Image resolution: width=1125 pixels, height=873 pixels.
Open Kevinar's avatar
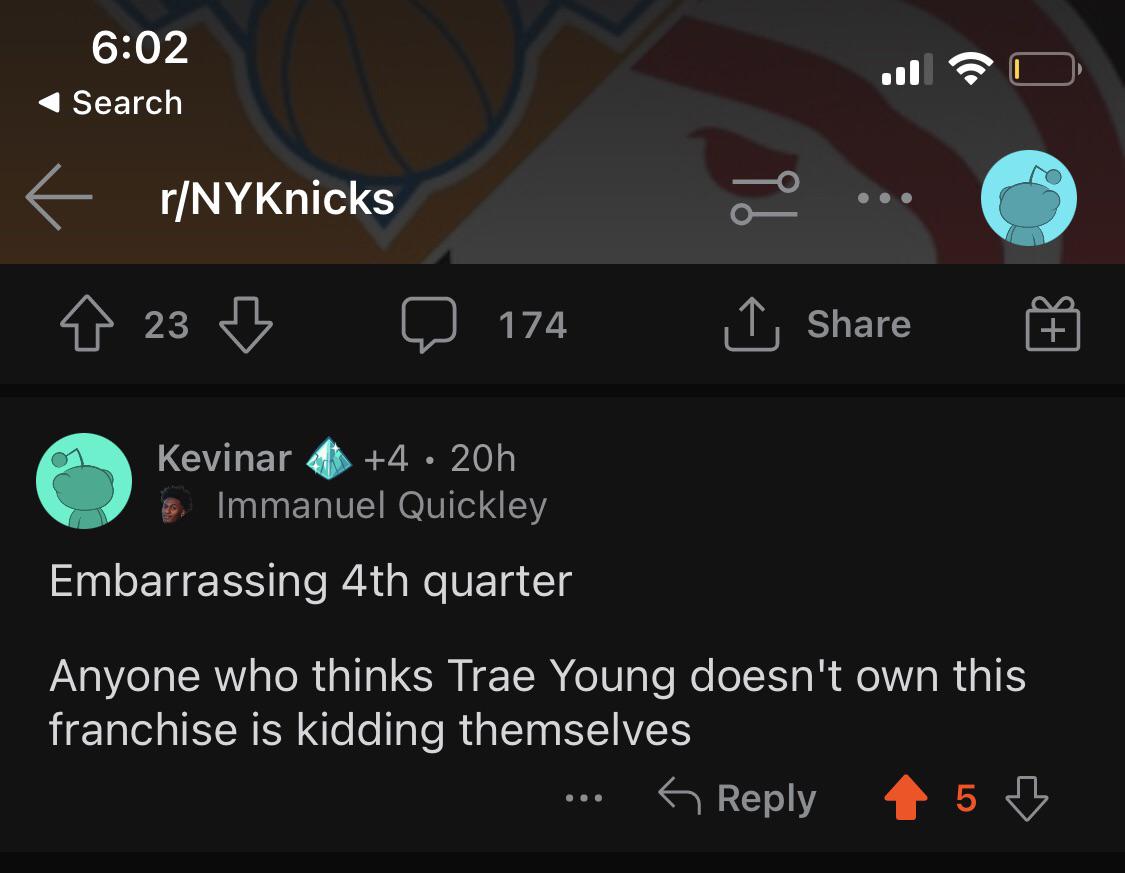(84, 481)
